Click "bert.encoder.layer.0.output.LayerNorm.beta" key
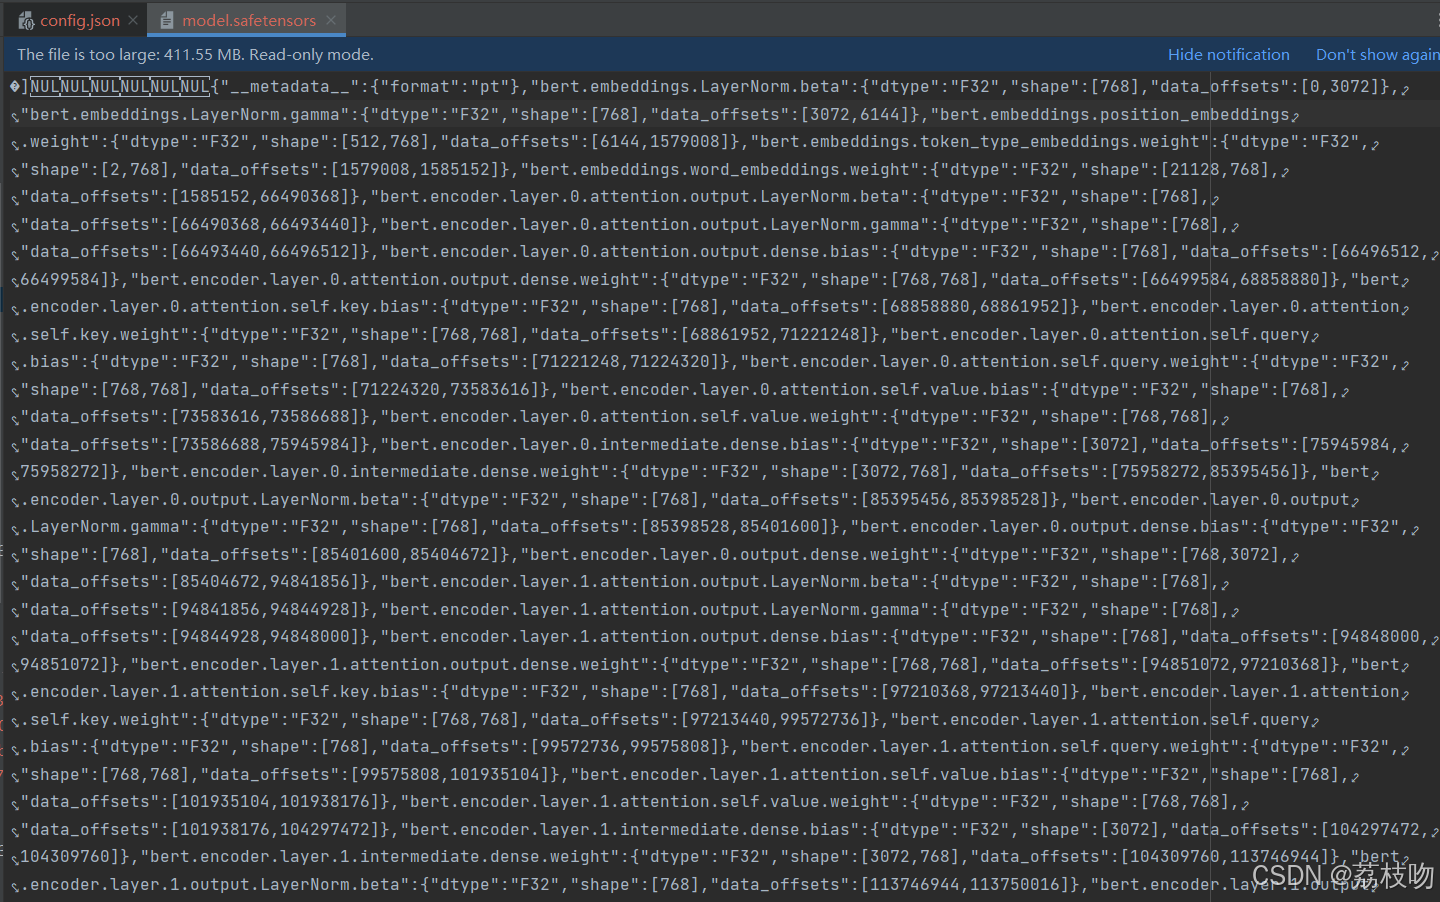 click(x=215, y=500)
